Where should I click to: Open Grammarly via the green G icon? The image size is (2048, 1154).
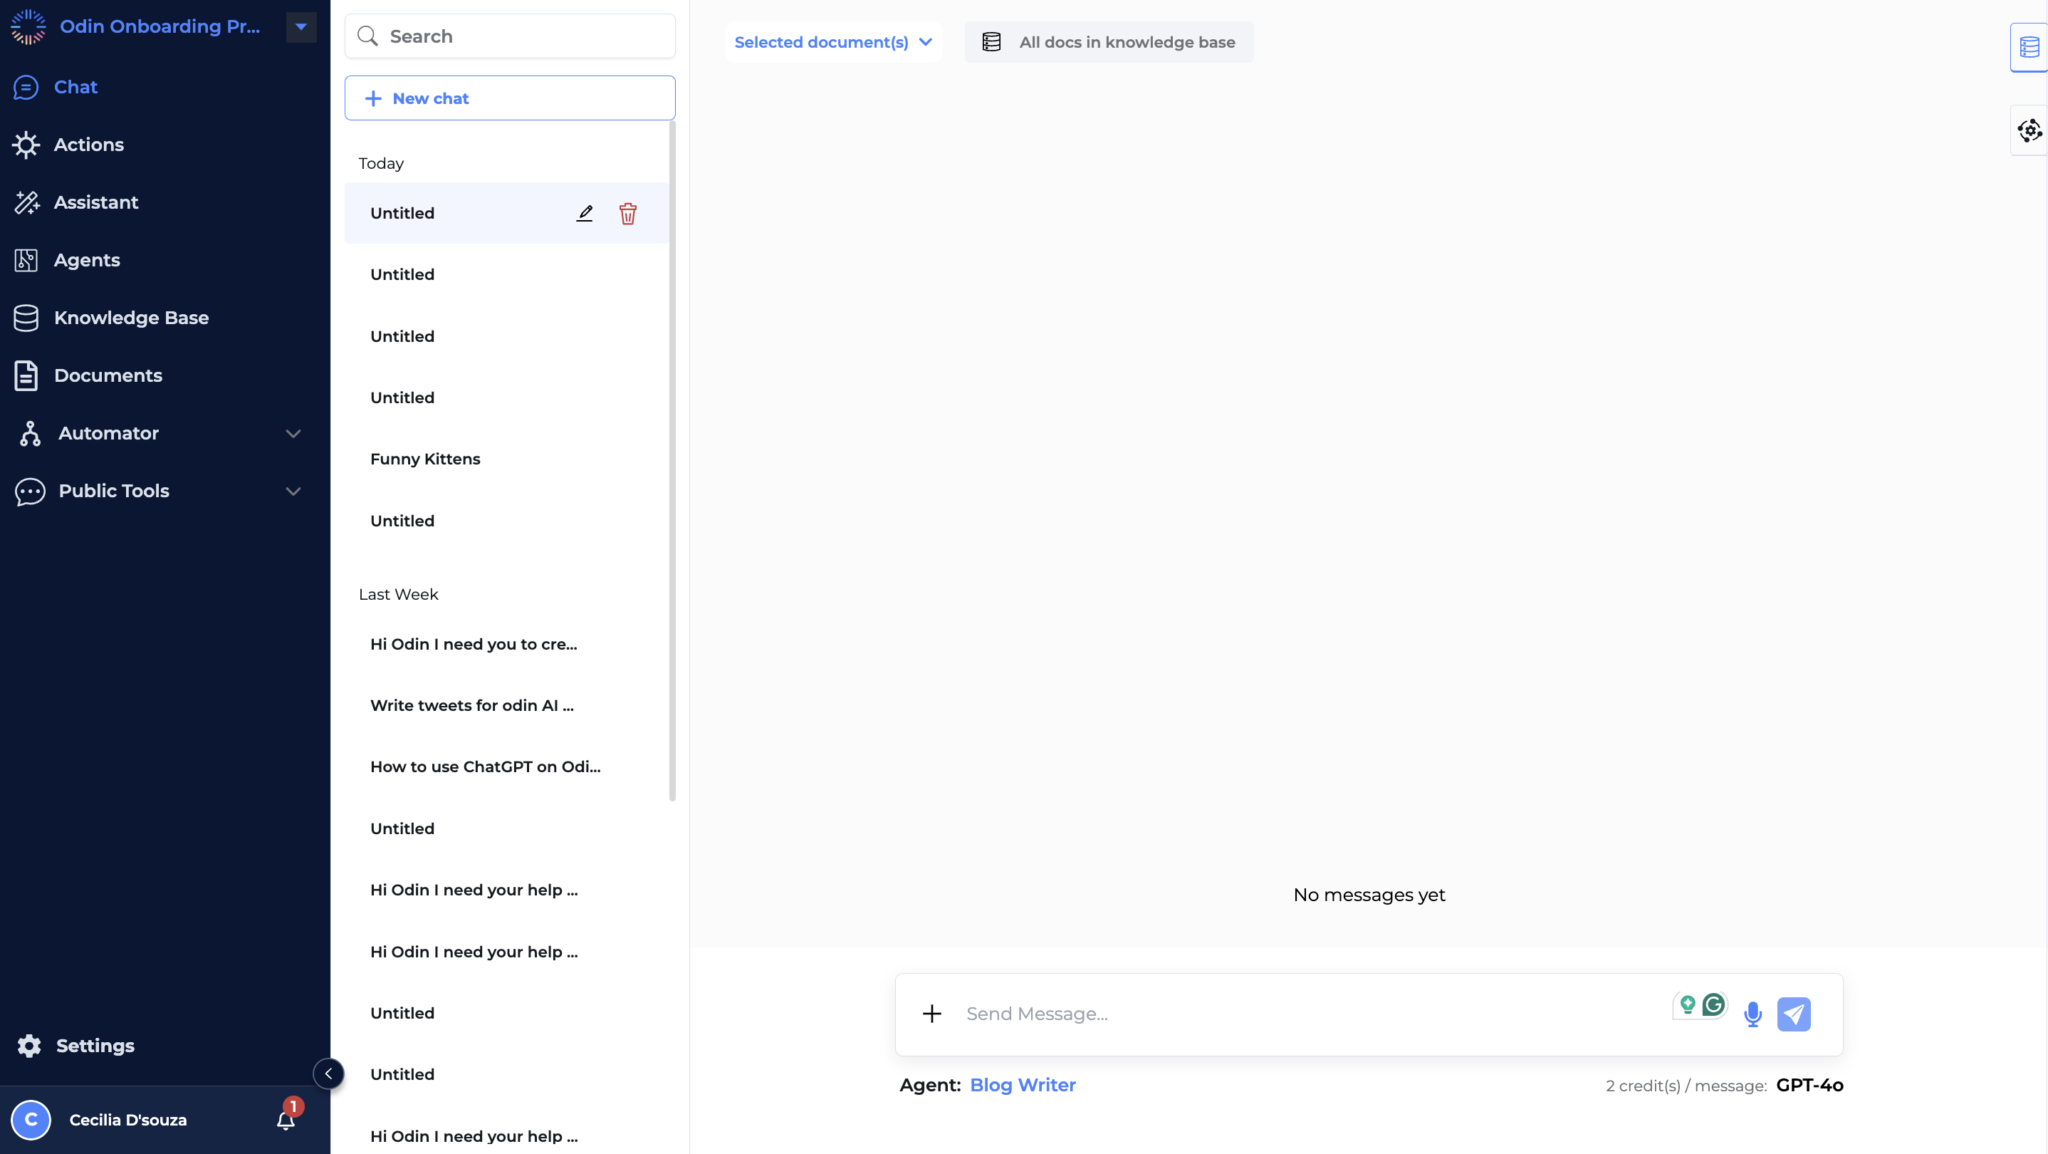1712,1004
